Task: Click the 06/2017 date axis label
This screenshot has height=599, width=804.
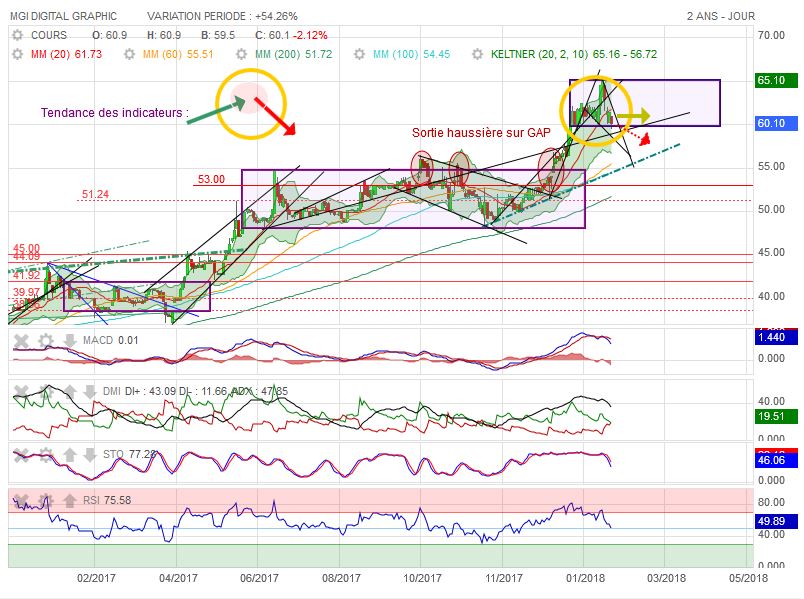Action: point(259,578)
